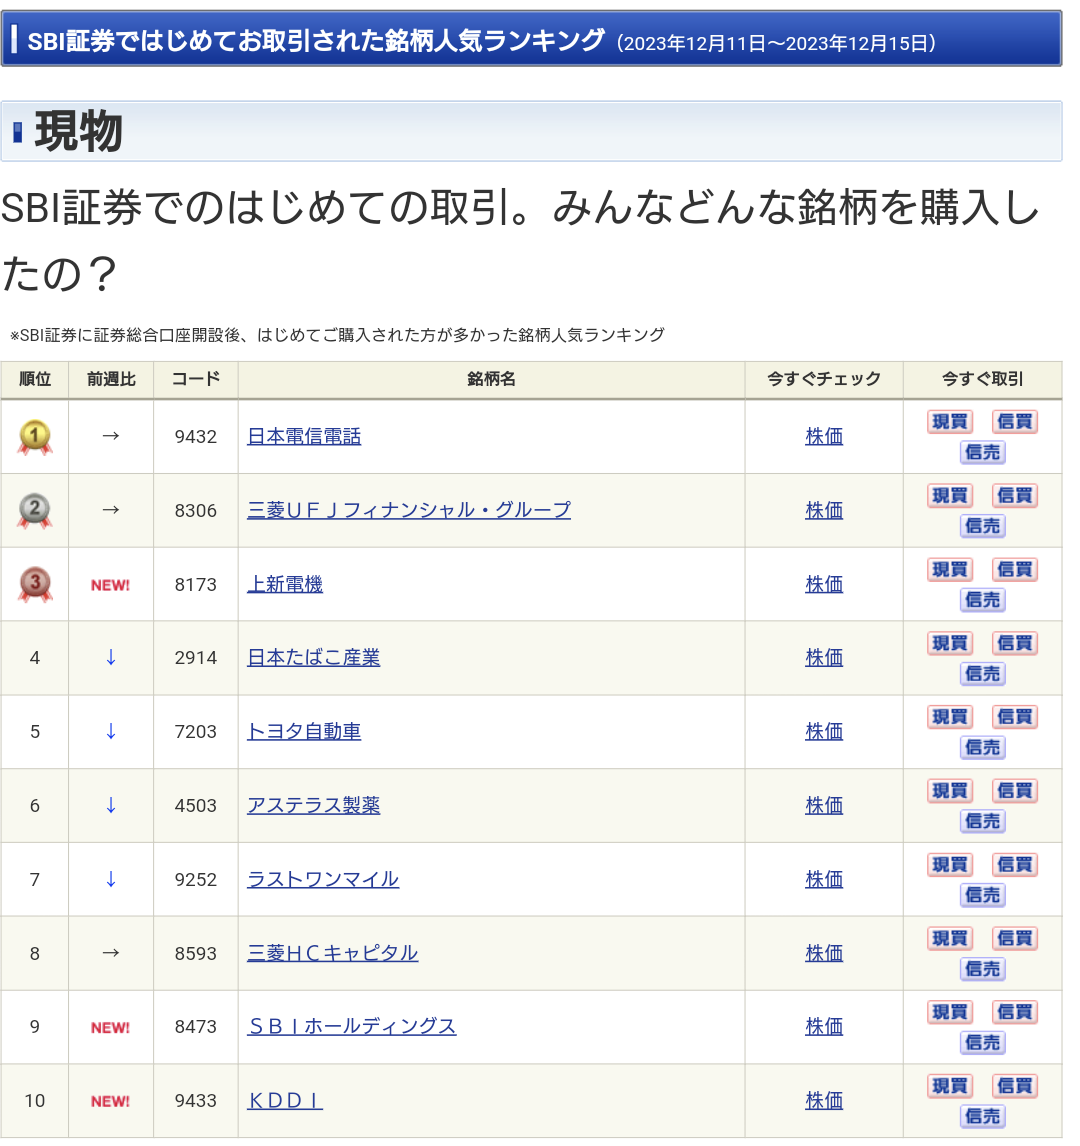Click 信売 icon for 上新電機
The image size is (1080, 1146).
[x=983, y=600]
